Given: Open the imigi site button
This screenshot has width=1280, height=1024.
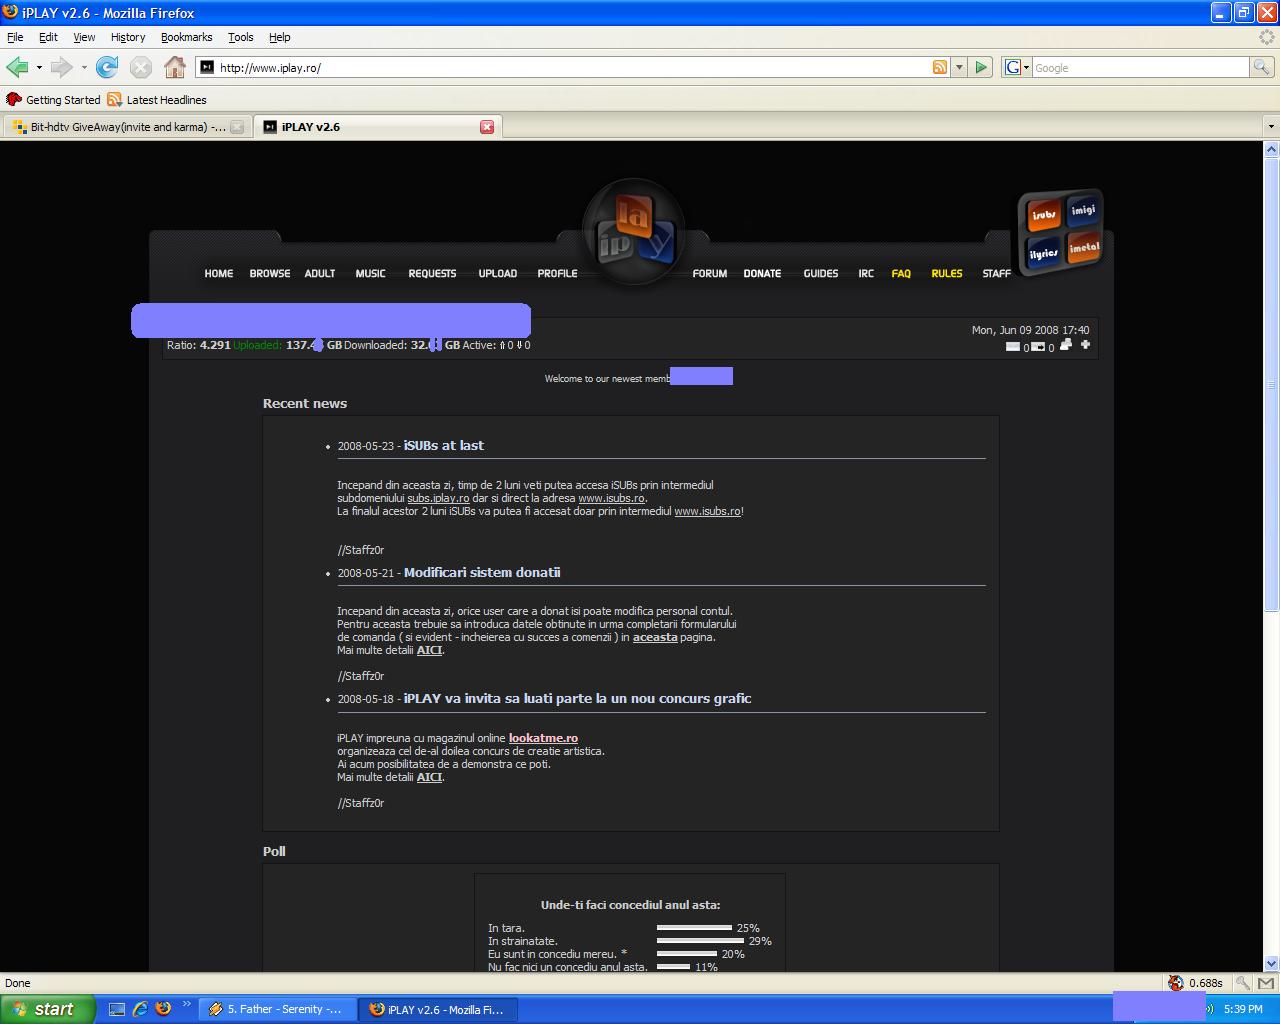Looking at the screenshot, I should pos(1083,210).
